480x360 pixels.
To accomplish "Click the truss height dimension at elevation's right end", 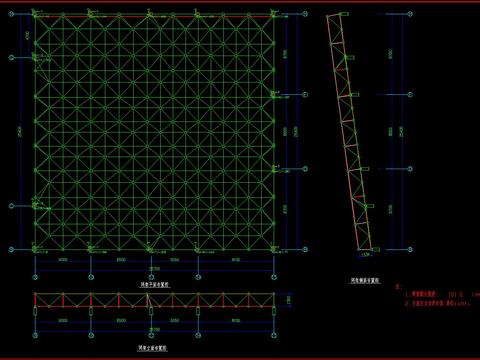I will coord(289,299).
